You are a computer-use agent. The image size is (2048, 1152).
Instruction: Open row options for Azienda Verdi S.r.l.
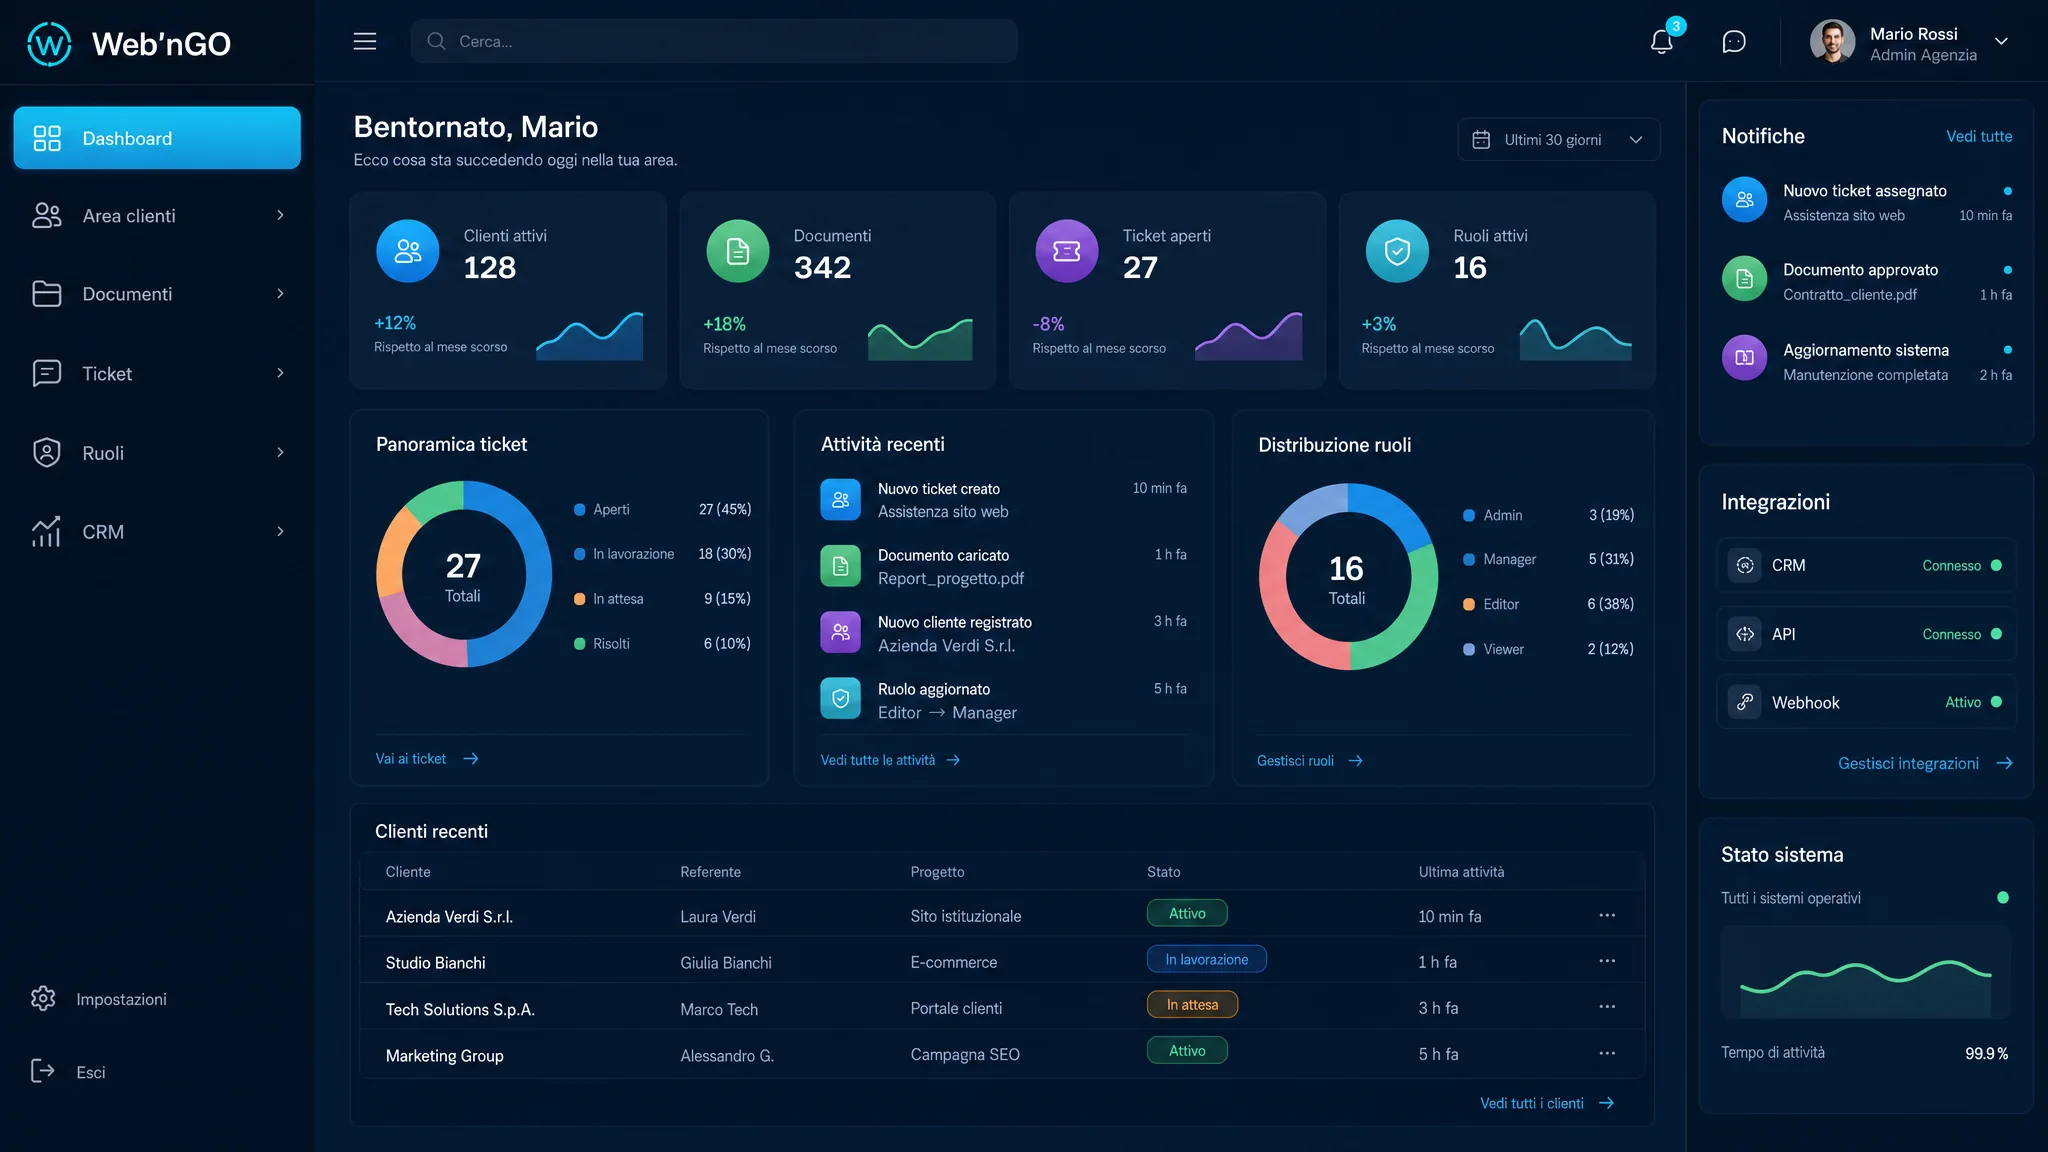[x=1607, y=915]
